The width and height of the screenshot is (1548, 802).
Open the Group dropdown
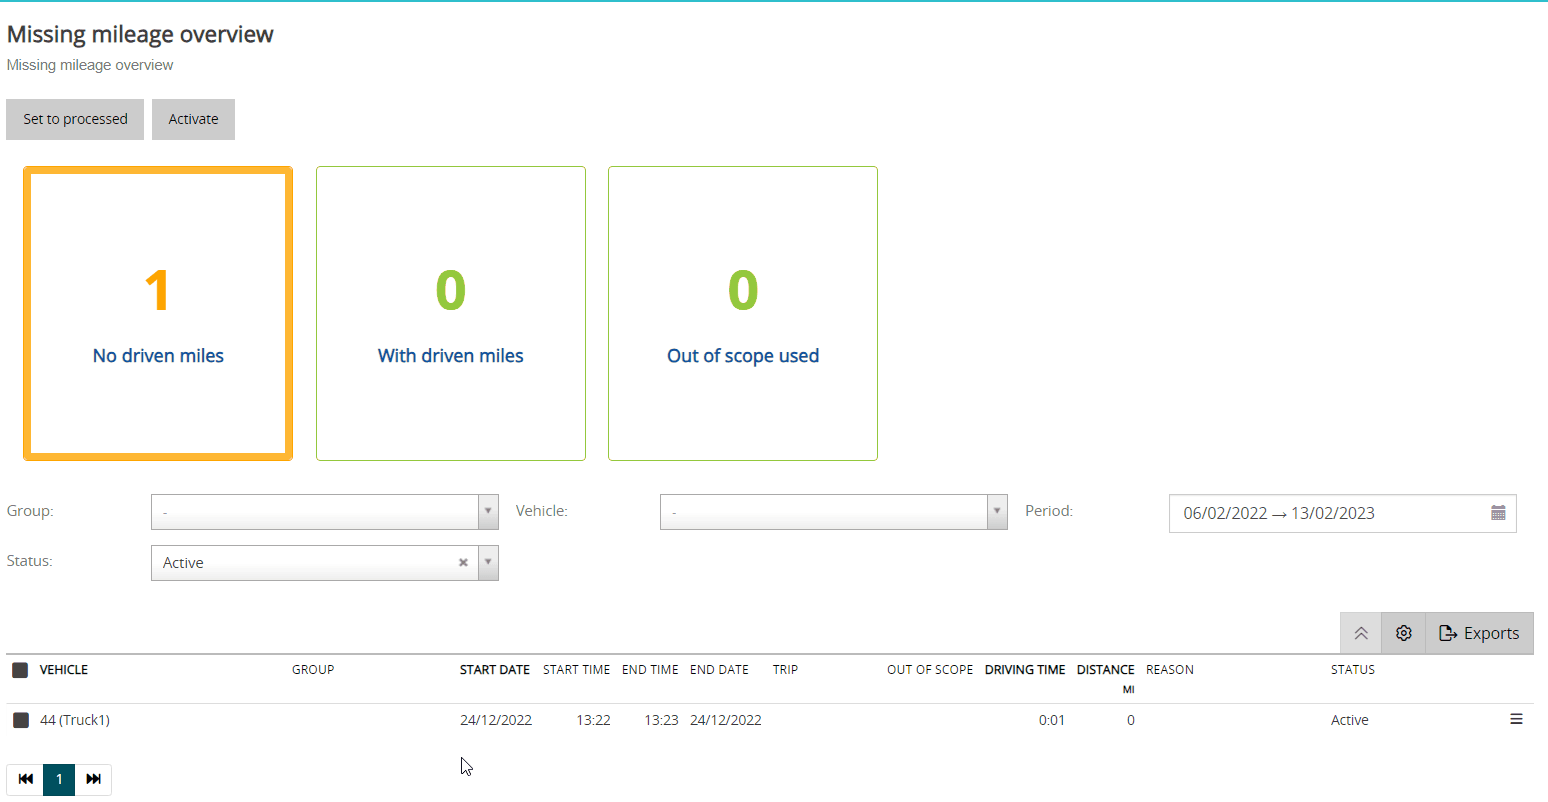[325, 512]
